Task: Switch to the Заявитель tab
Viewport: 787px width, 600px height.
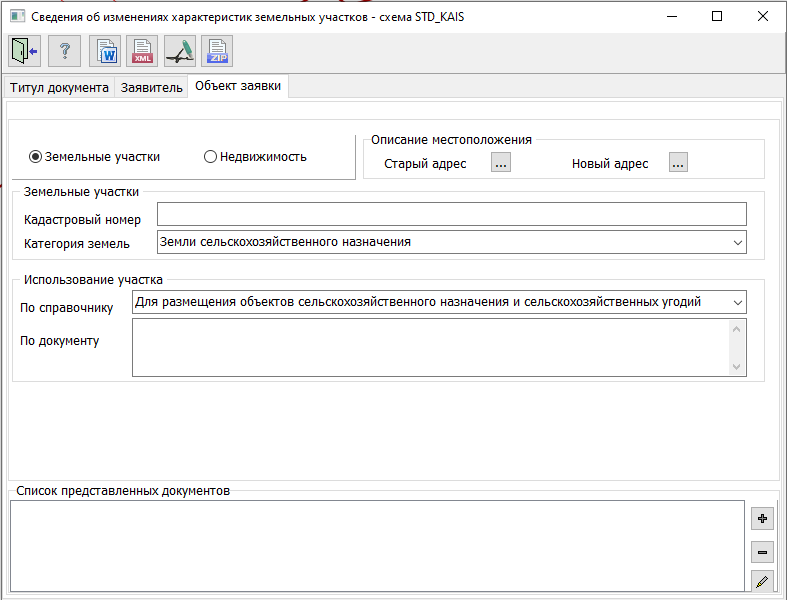Action: [152, 88]
